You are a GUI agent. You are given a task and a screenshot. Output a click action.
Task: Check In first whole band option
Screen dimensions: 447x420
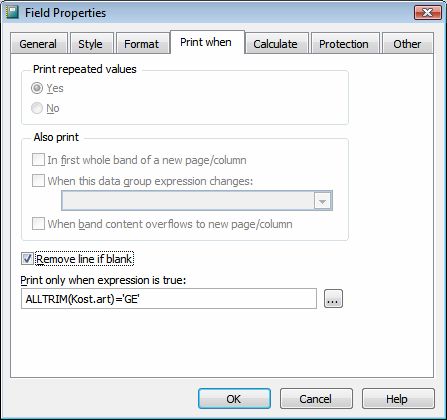(x=38, y=160)
